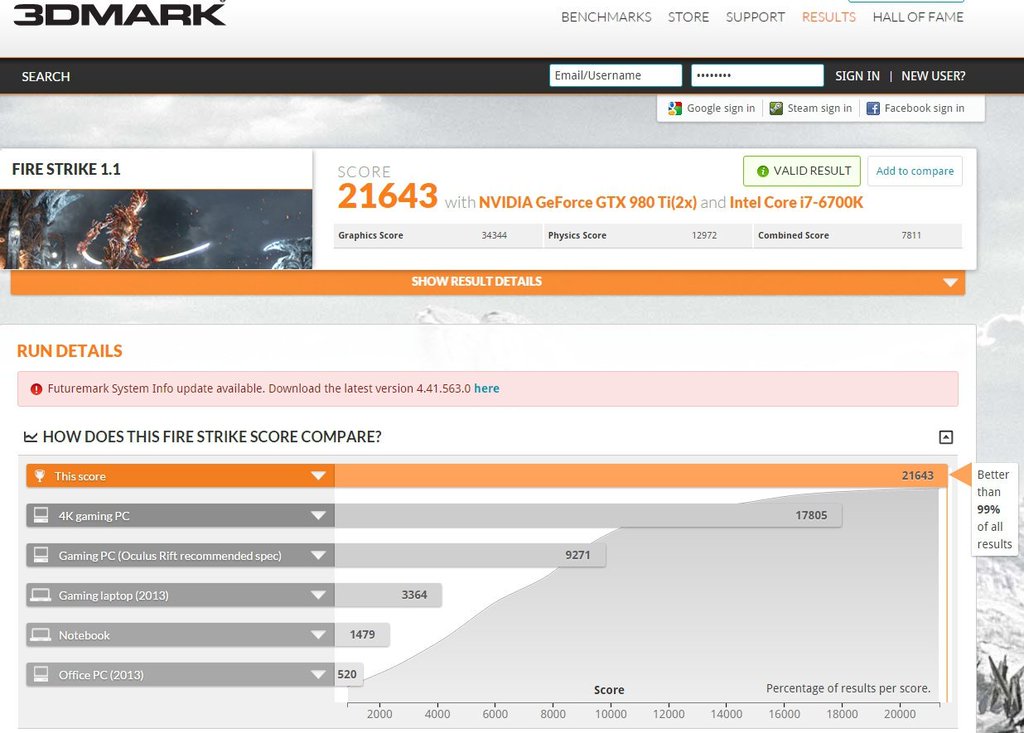The width and height of the screenshot is (1024, 733).
Task: Click the Better than 99% tooltip
Action: 994,510
